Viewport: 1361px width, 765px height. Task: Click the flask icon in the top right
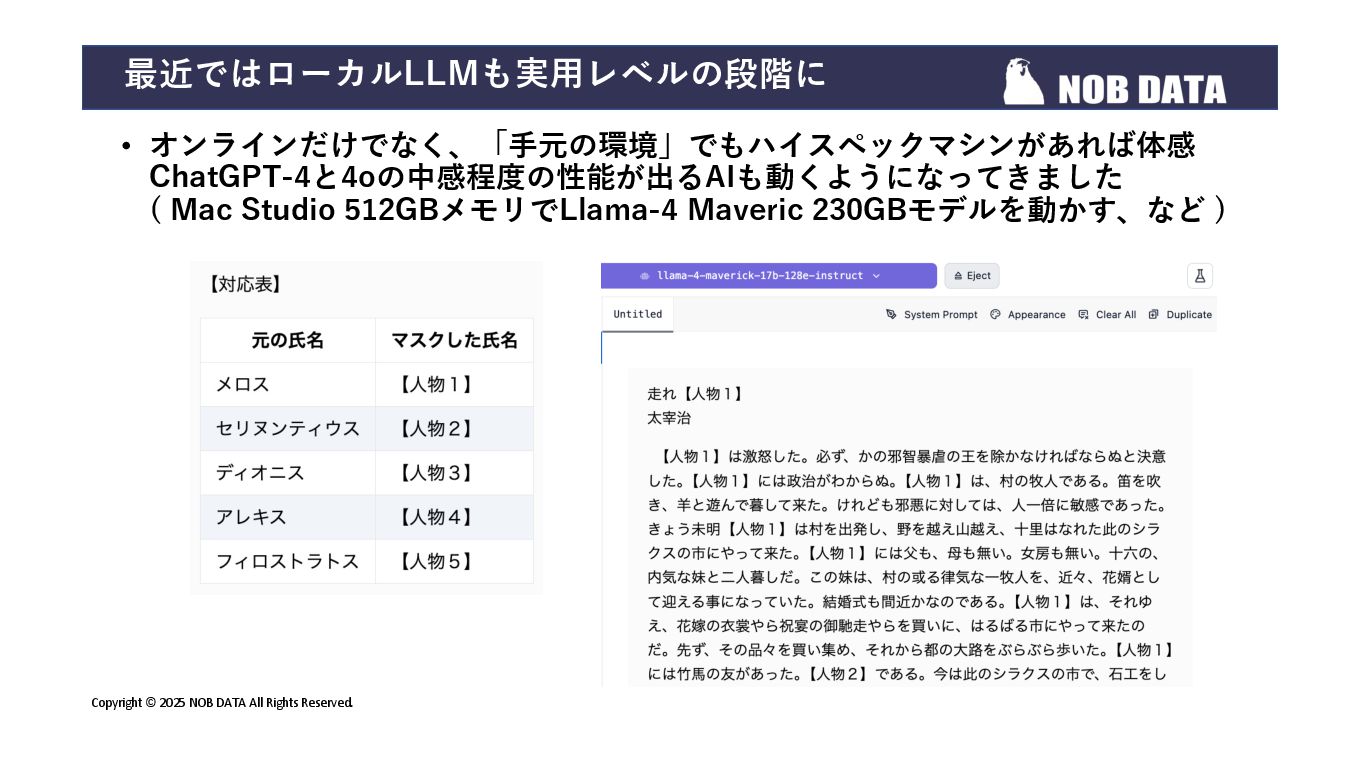click(x=1199, y=276)
